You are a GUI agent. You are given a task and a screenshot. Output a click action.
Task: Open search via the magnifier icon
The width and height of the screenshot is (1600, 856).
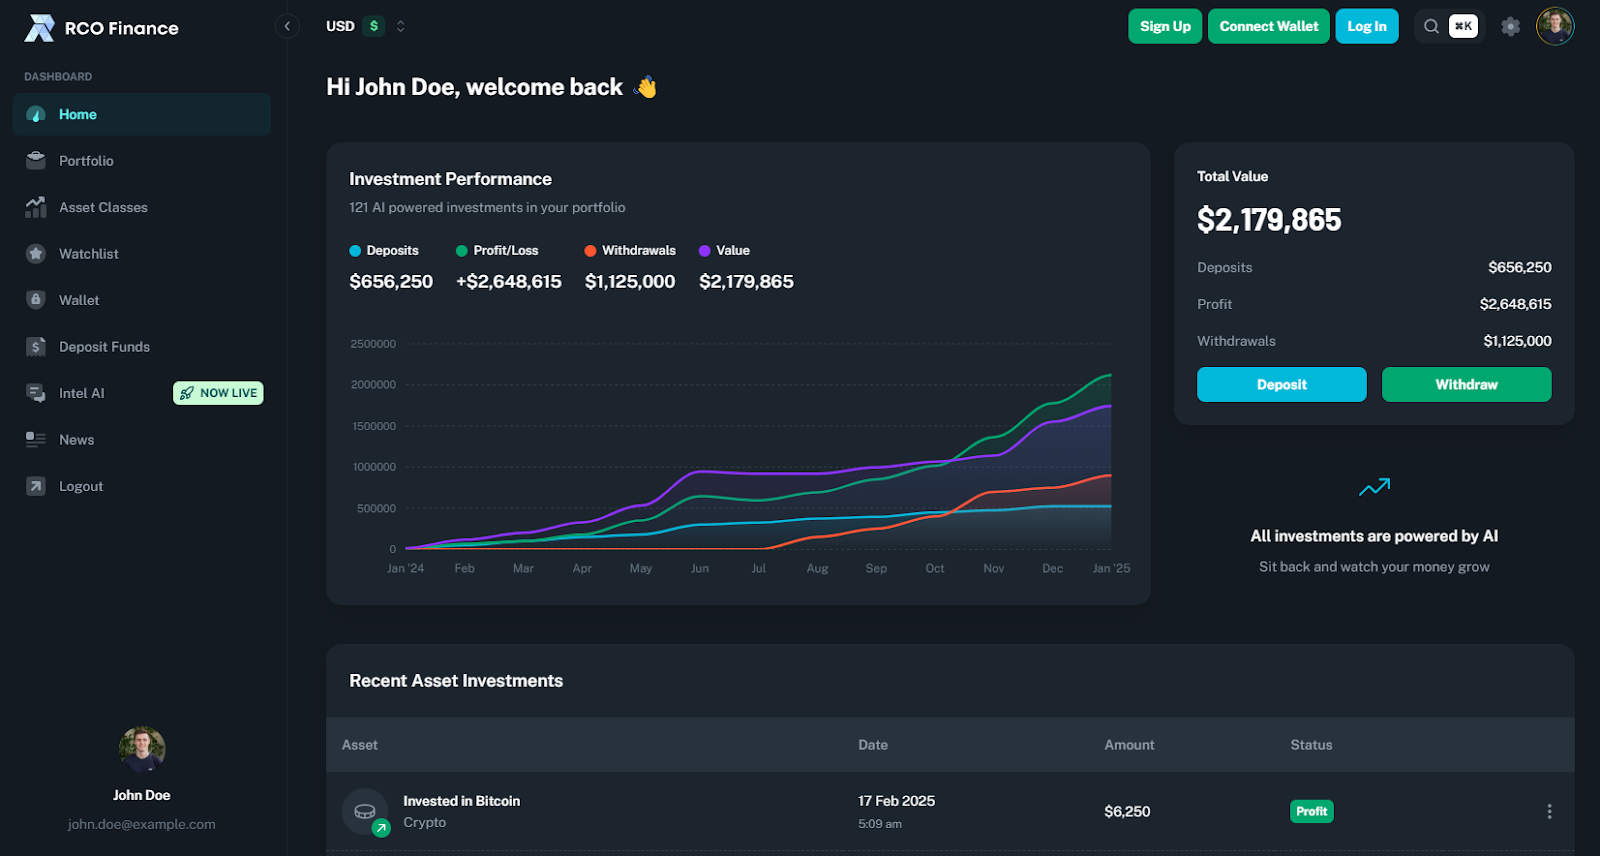click(1431, 26)
